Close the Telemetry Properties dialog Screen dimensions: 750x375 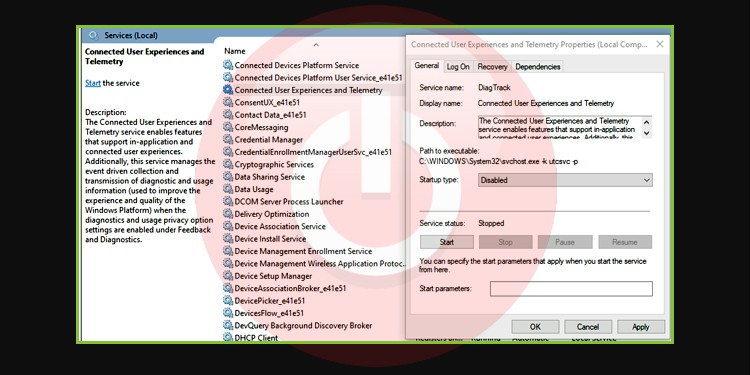coord(660,44)
